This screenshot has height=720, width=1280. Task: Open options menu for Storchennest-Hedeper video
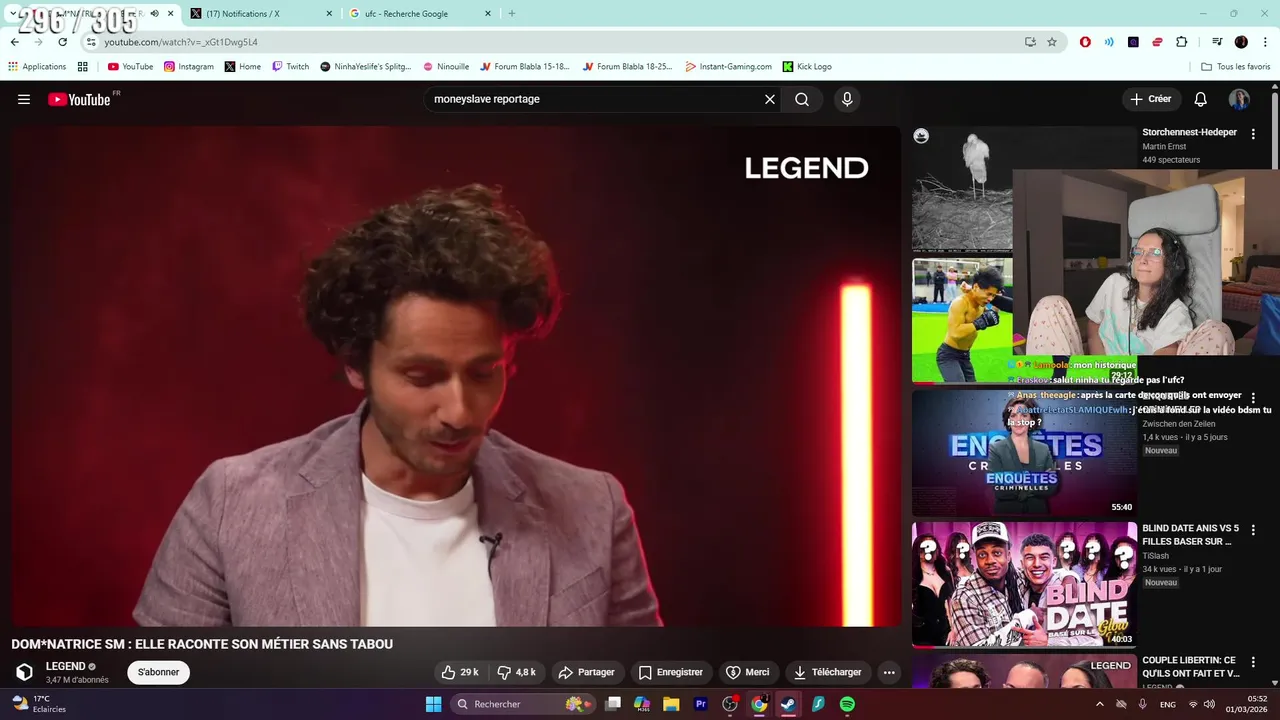[1253, 134]
